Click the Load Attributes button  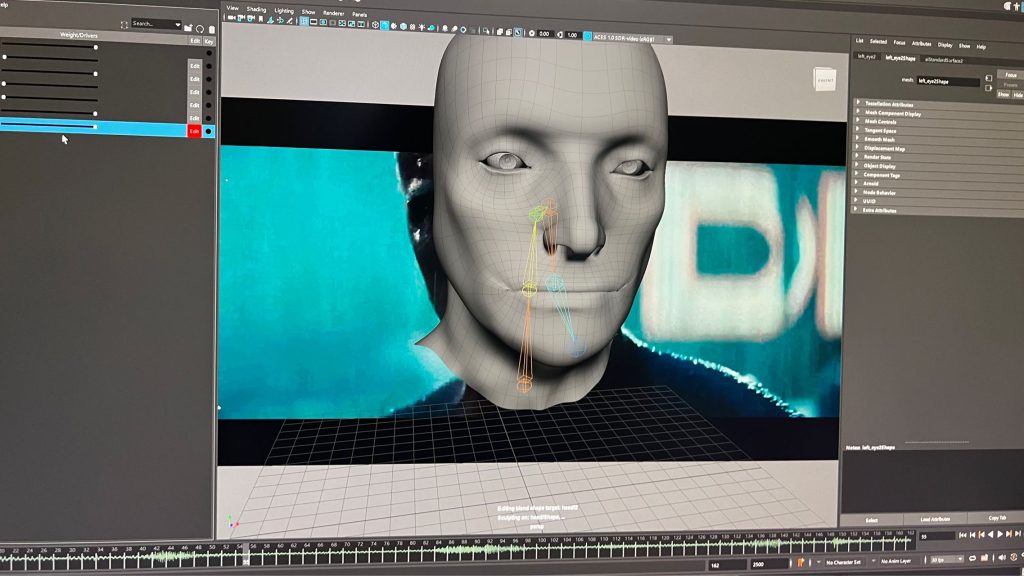(x=935, y=519)
